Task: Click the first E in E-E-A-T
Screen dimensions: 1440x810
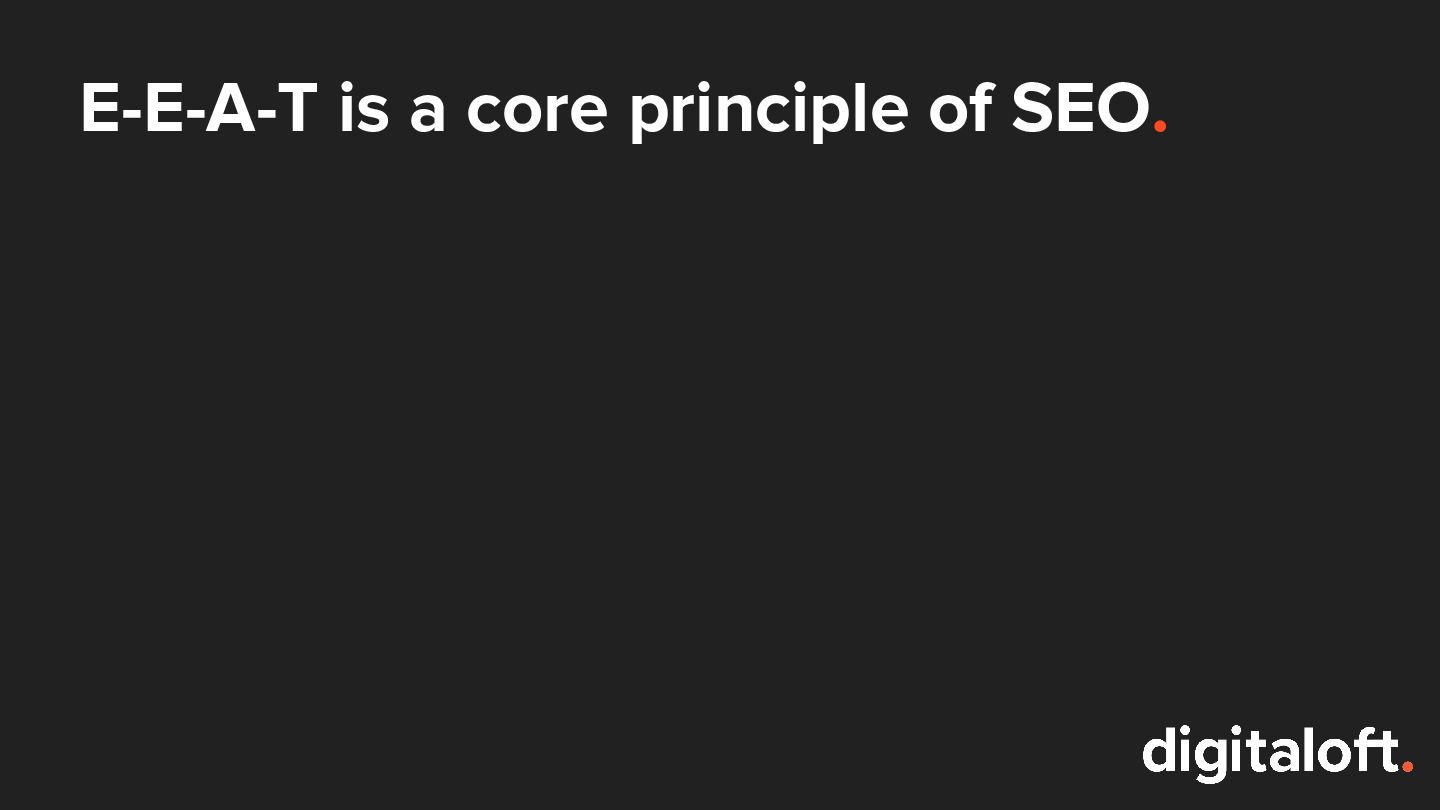Action: pos(100,108)
